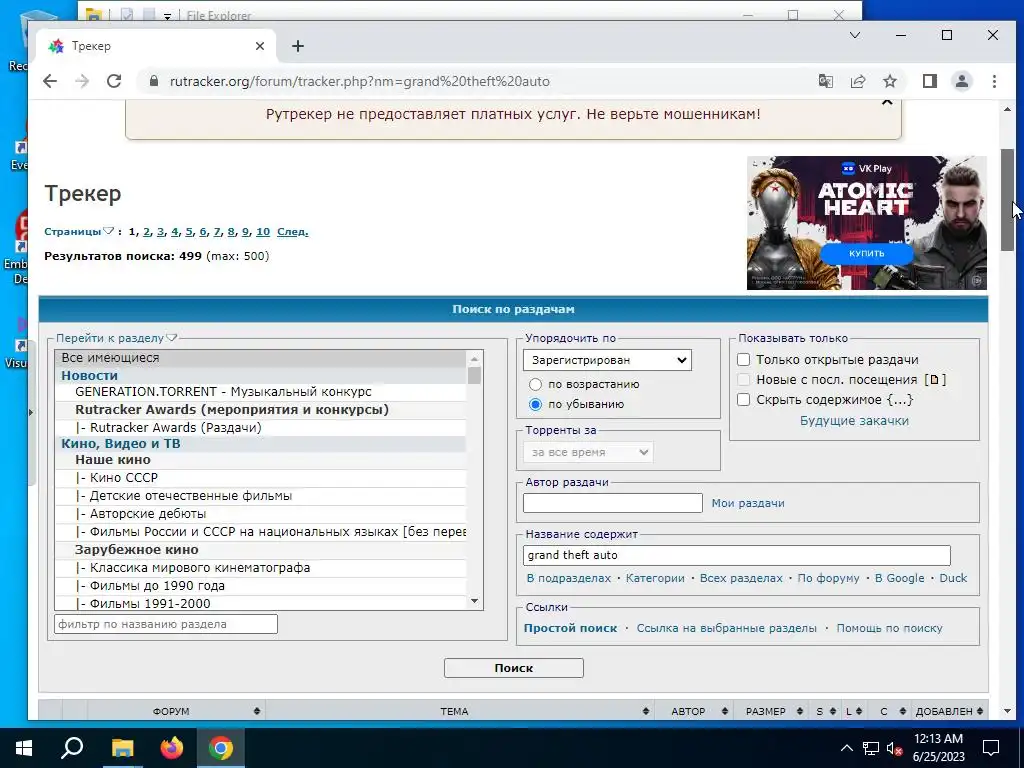This screenshot has width=1024, height=768.
Task: Switch to Chrome on the taskbar
Action: coord(221,748)
